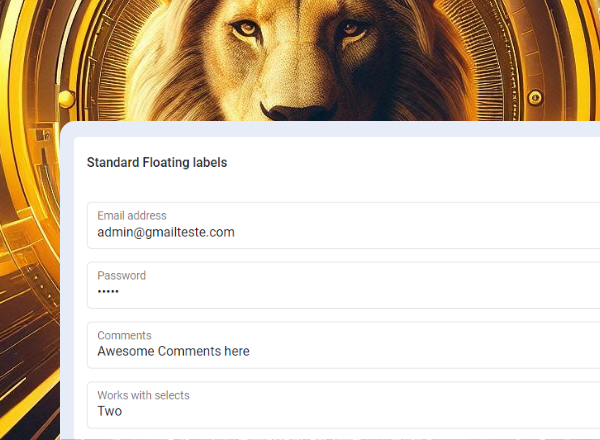600x440 pixels.
Task: Click the lion's left eye in image
Action: [246, 31]
